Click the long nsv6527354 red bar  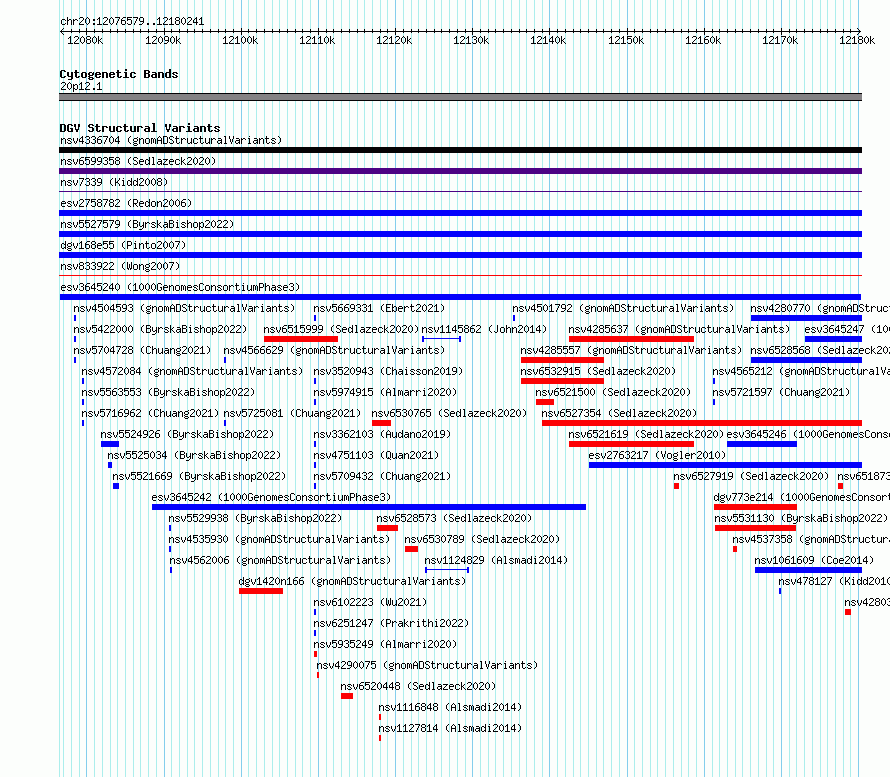[702, 423]
